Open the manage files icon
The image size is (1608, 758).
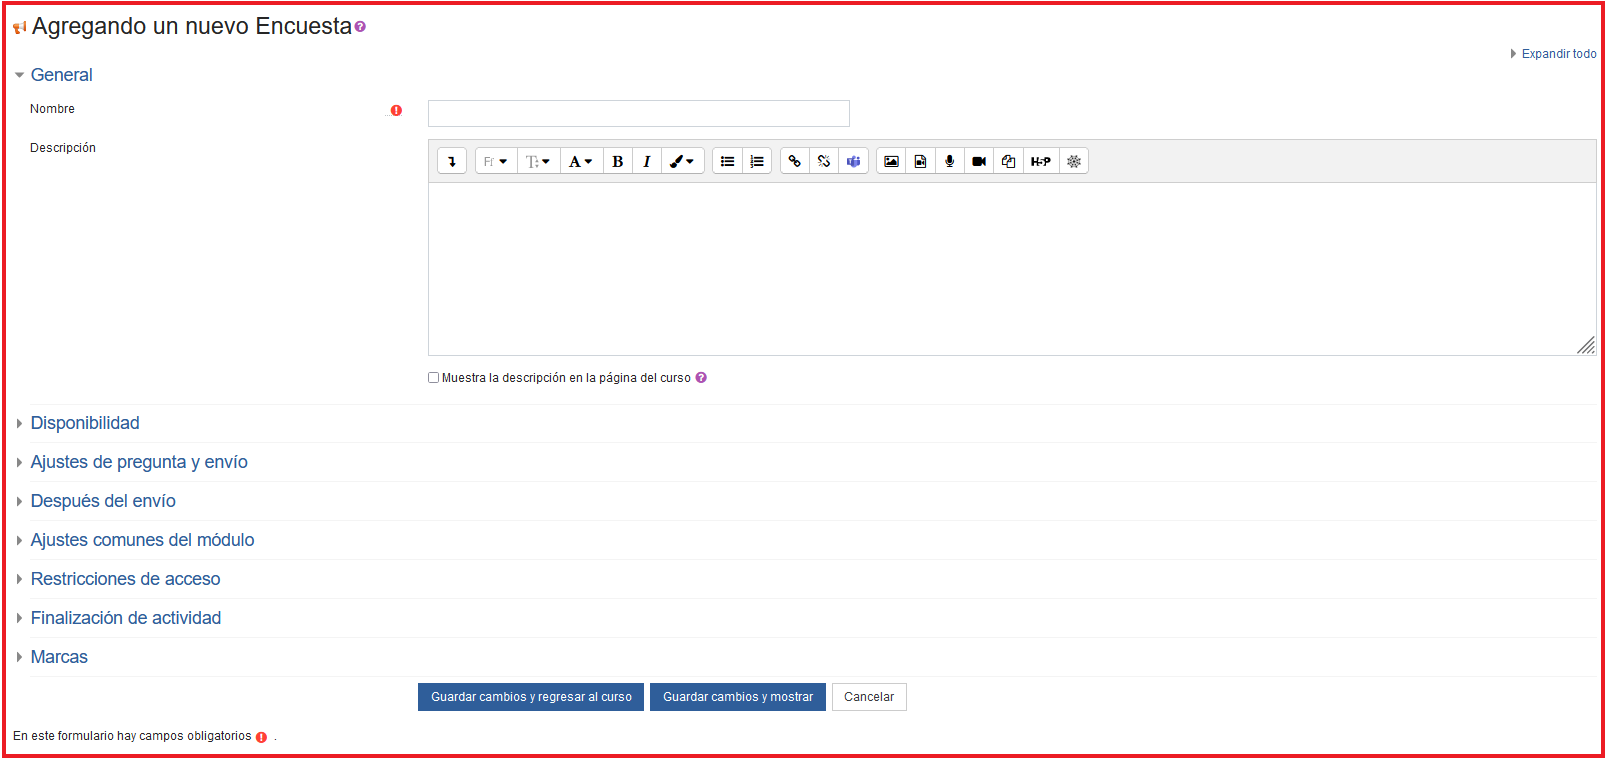(1008, 161)
